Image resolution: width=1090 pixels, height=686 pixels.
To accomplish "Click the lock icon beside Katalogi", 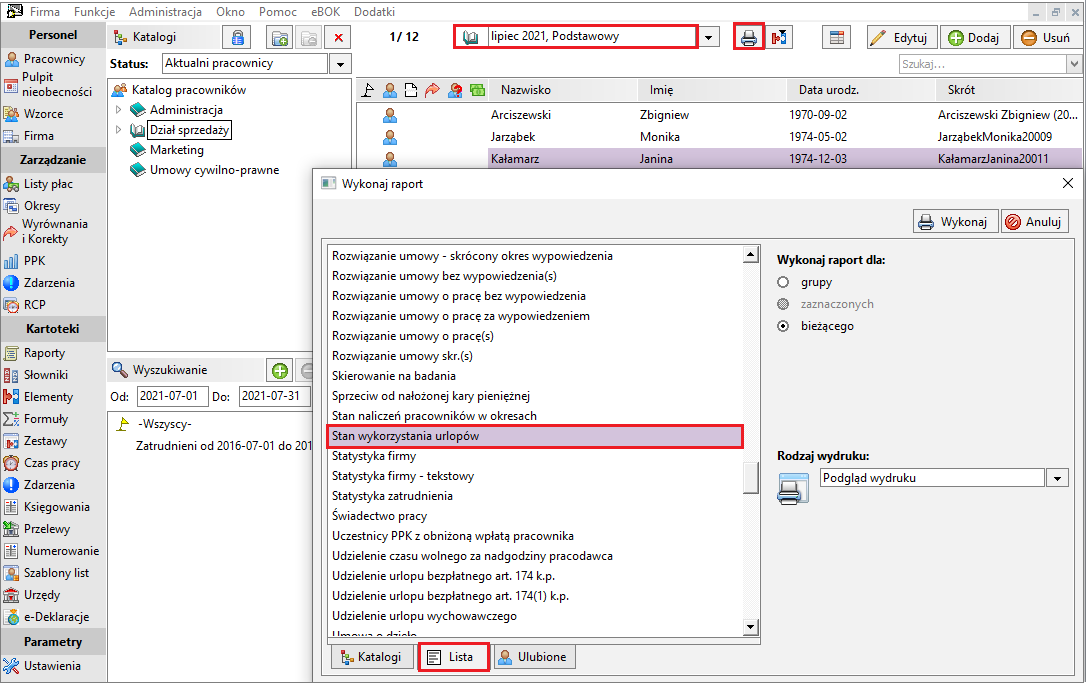I will pos(238,38).
